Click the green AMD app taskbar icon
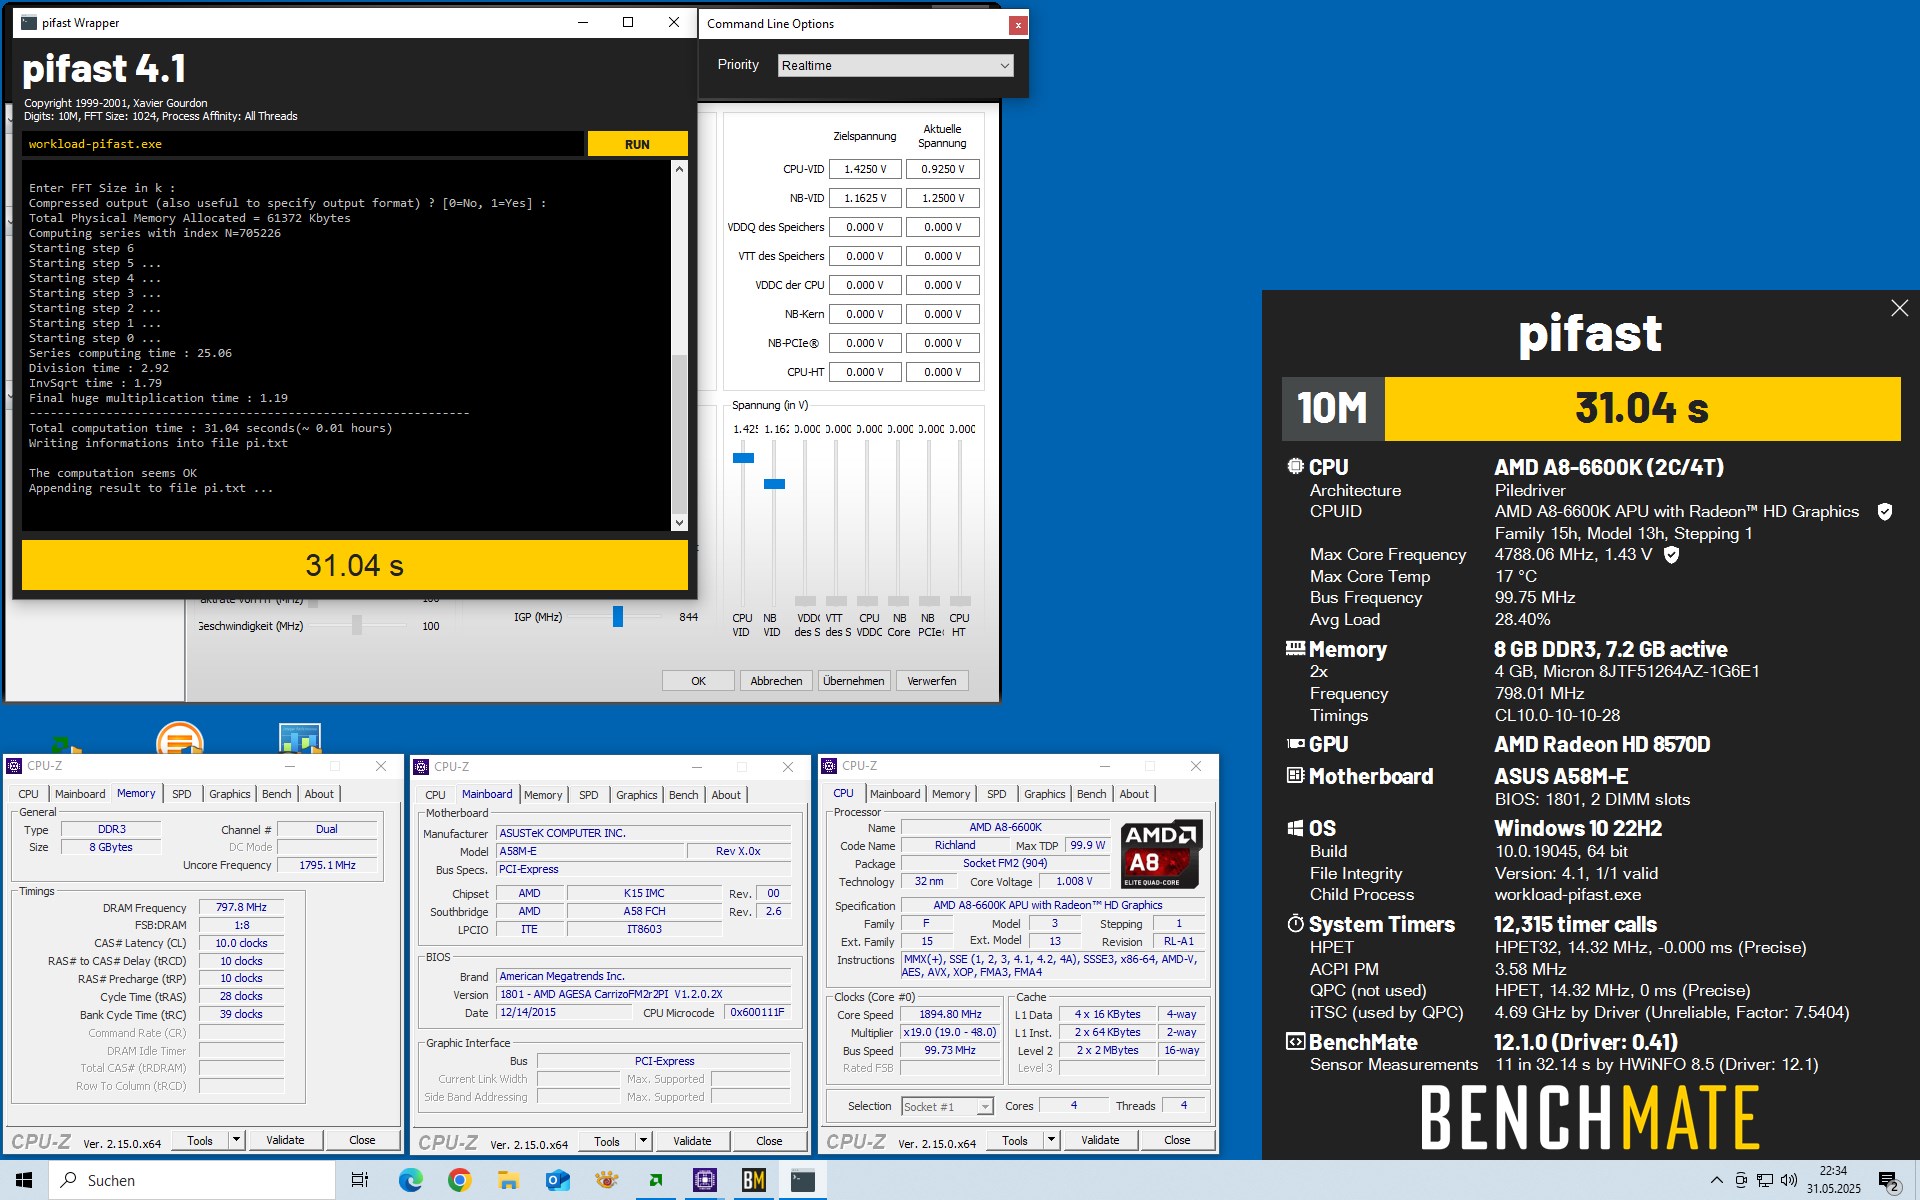Image resolution: width=1920 pixels, height=1200 pixels. tap(656, 1180)
